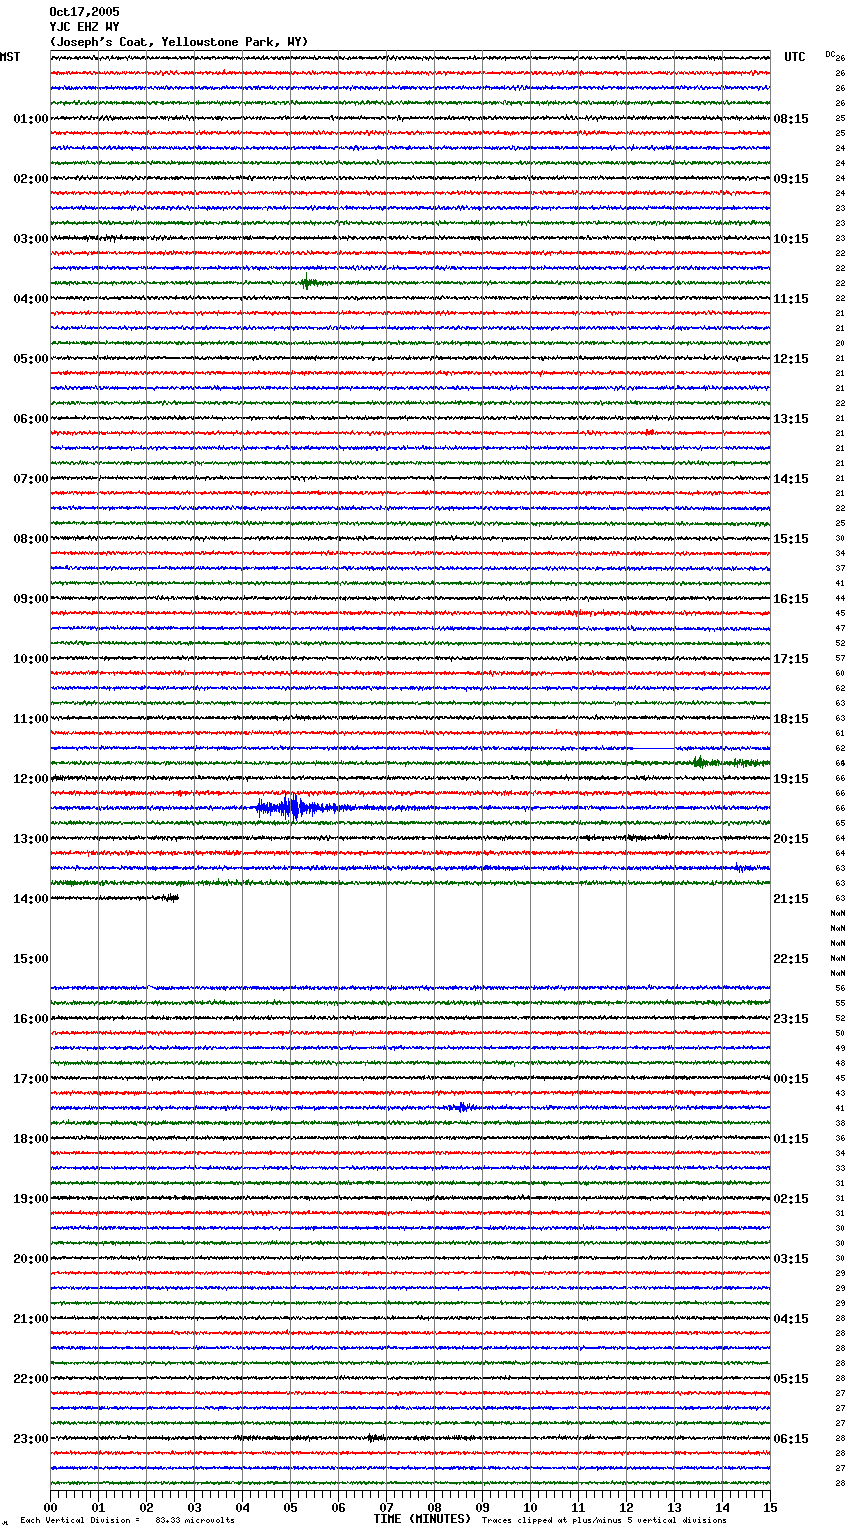Image resolution: width=850 pixels, height=1534 pixels.
Task: Click the 19:00 MST time label
Action: click(31, 1199)
